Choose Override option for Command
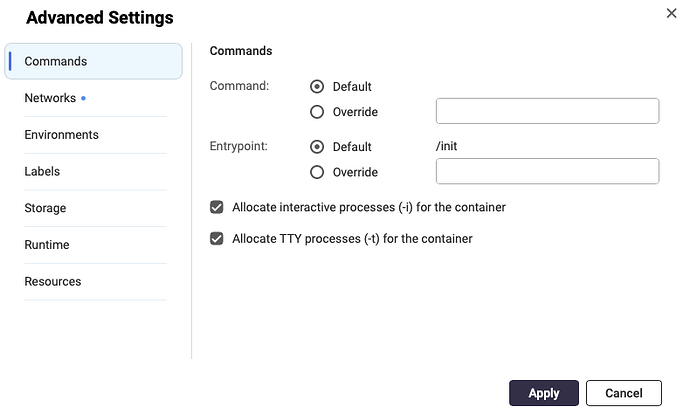Viewport: 690px width, 420px height. 317,112
